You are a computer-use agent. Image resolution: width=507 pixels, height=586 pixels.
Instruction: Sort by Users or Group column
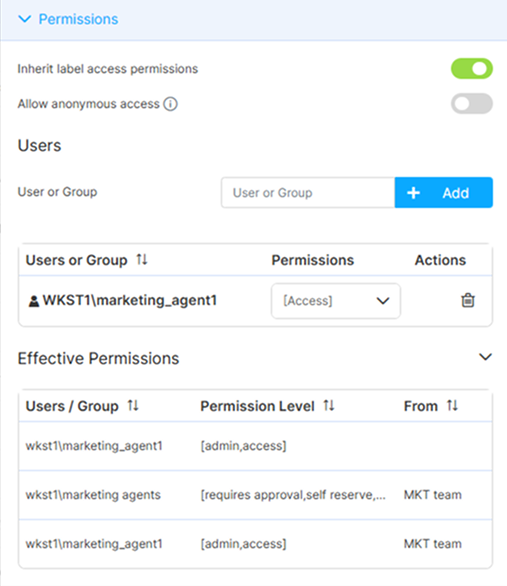pos(142,259)
